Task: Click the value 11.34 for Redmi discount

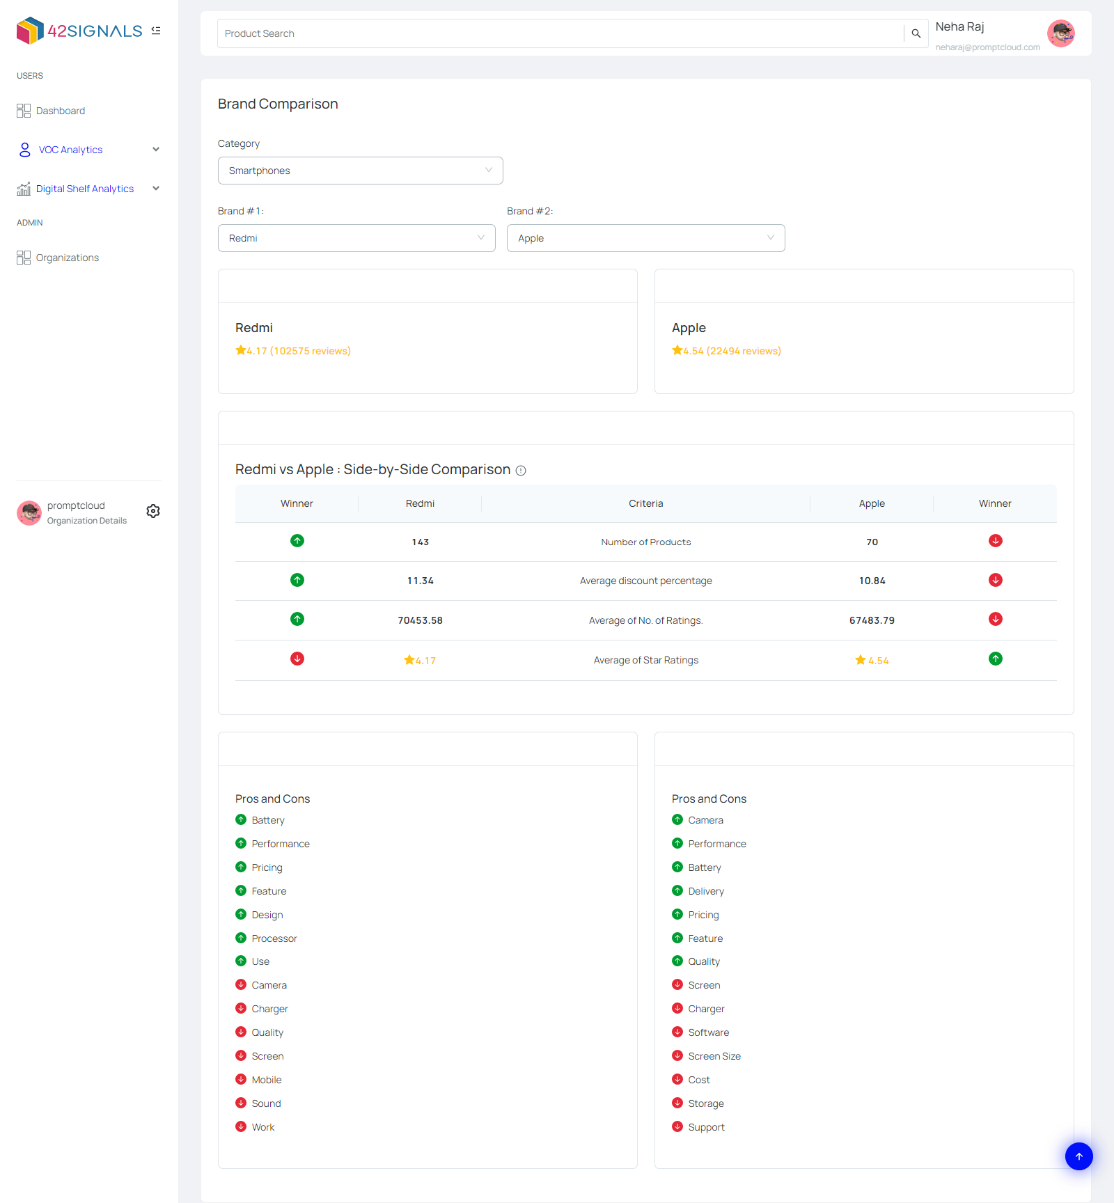Action: (420, 581)
